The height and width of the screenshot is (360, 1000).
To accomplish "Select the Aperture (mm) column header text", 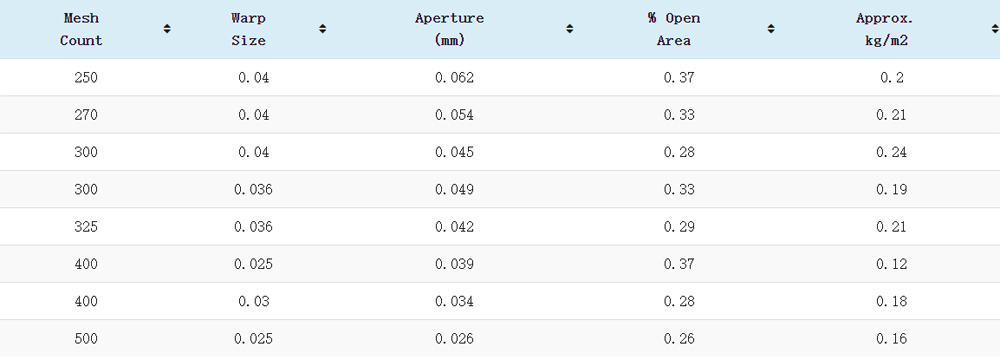I will 450,29.
